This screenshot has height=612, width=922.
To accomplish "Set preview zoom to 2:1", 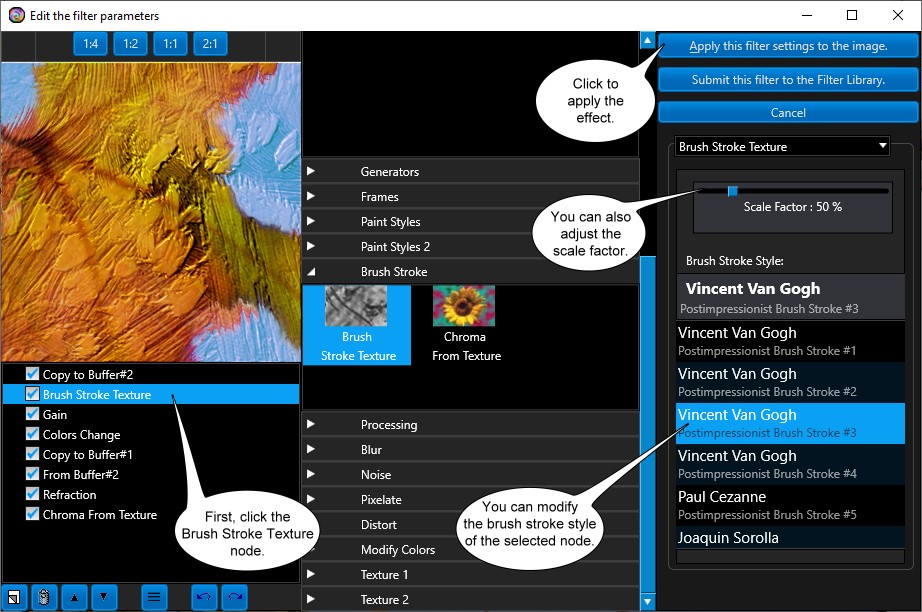I will pos(210,44).
